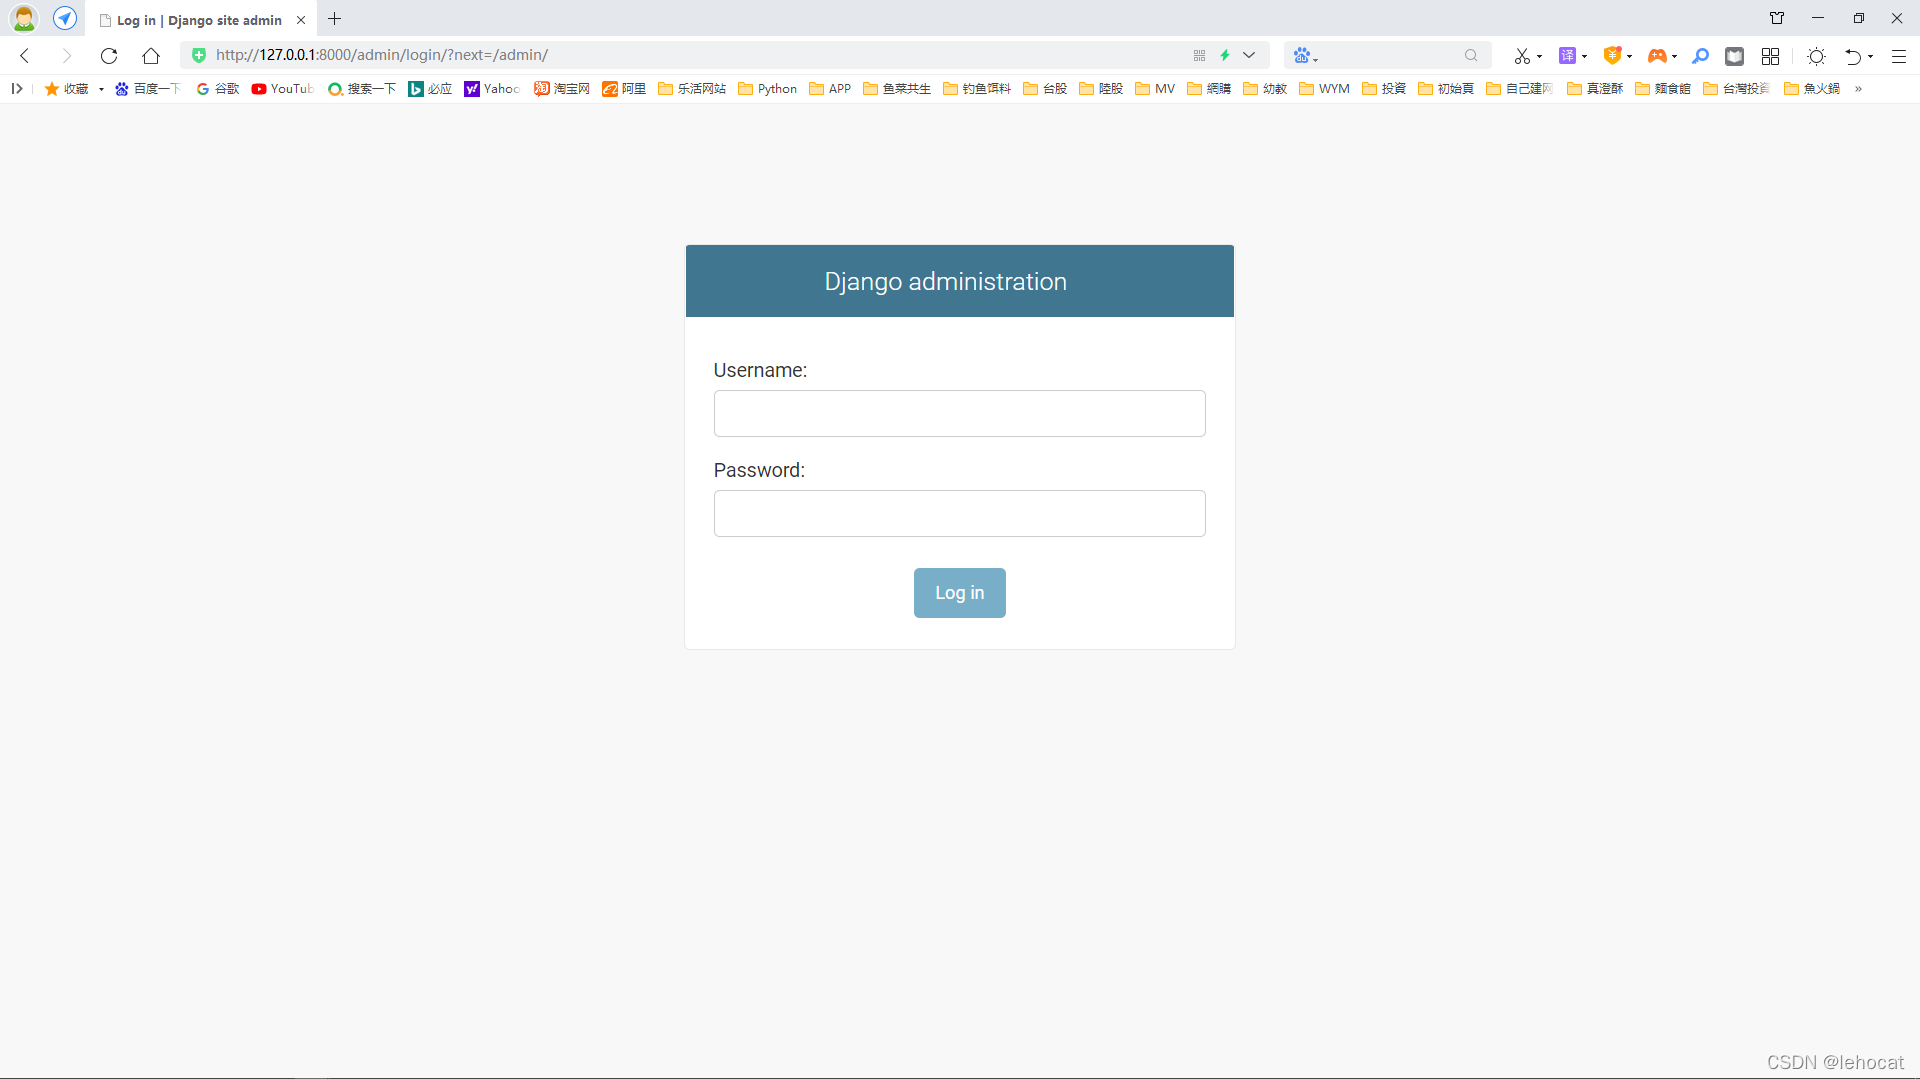Open the 投資 bookmark folder
Viewport: 1920px width, 1079px height.
1384,89
